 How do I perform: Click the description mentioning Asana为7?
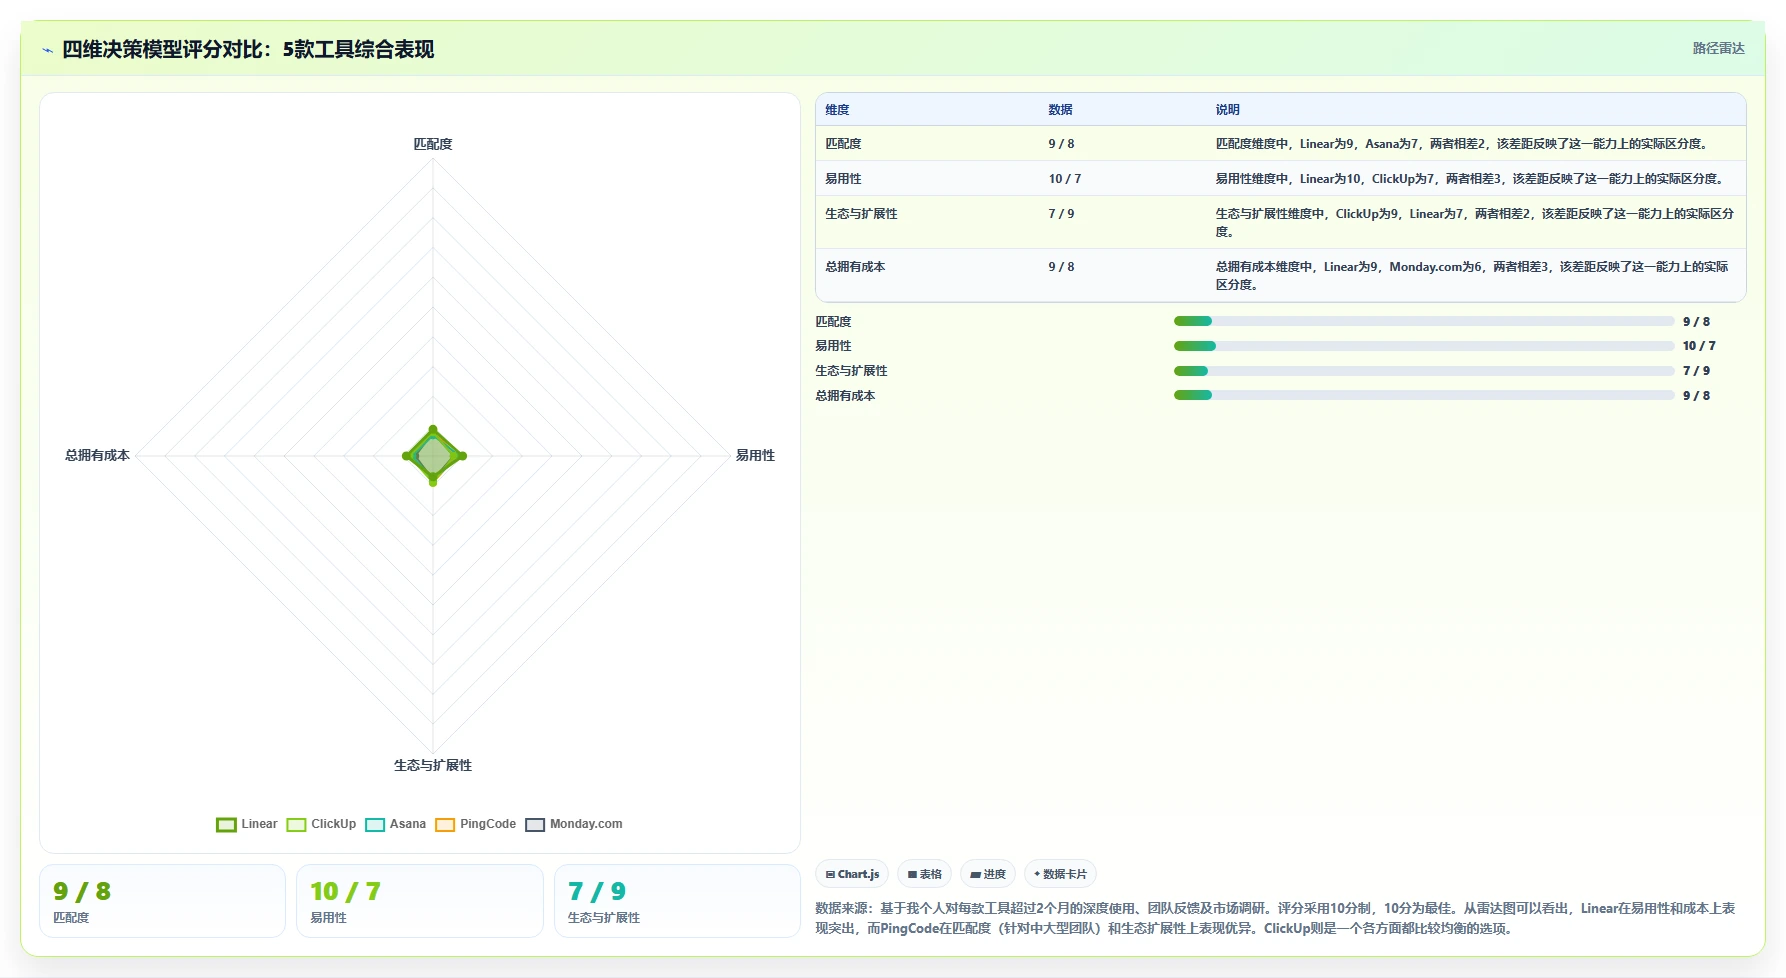(1462, 144)
